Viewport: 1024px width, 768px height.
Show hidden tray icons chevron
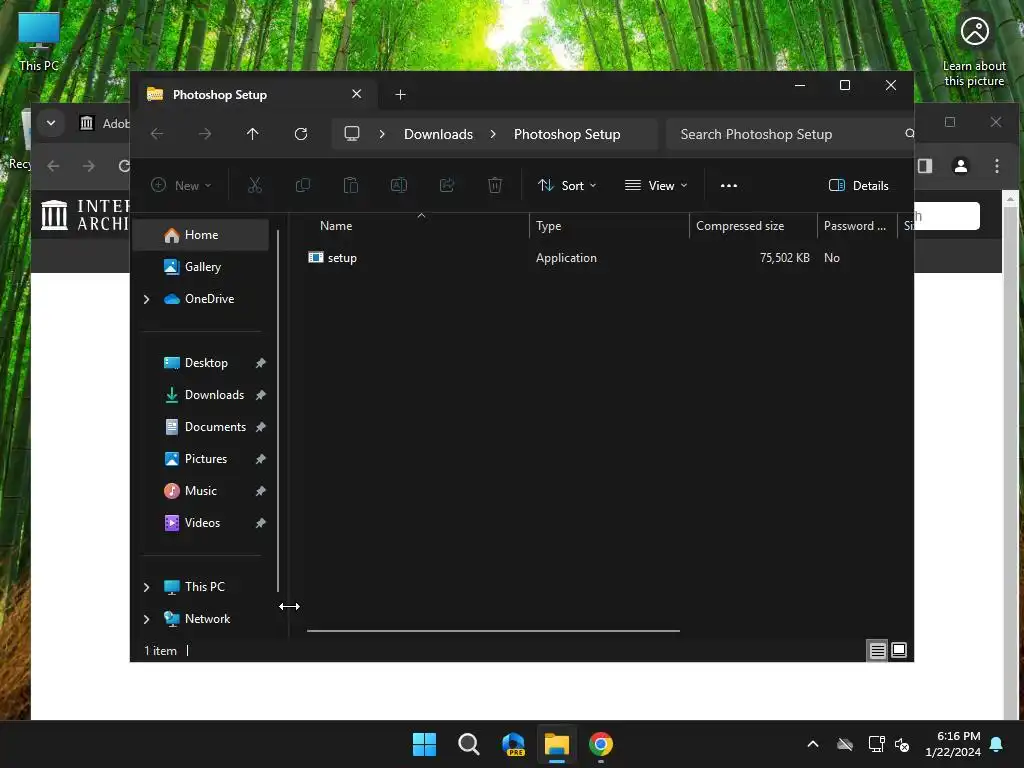pos(813,744)
